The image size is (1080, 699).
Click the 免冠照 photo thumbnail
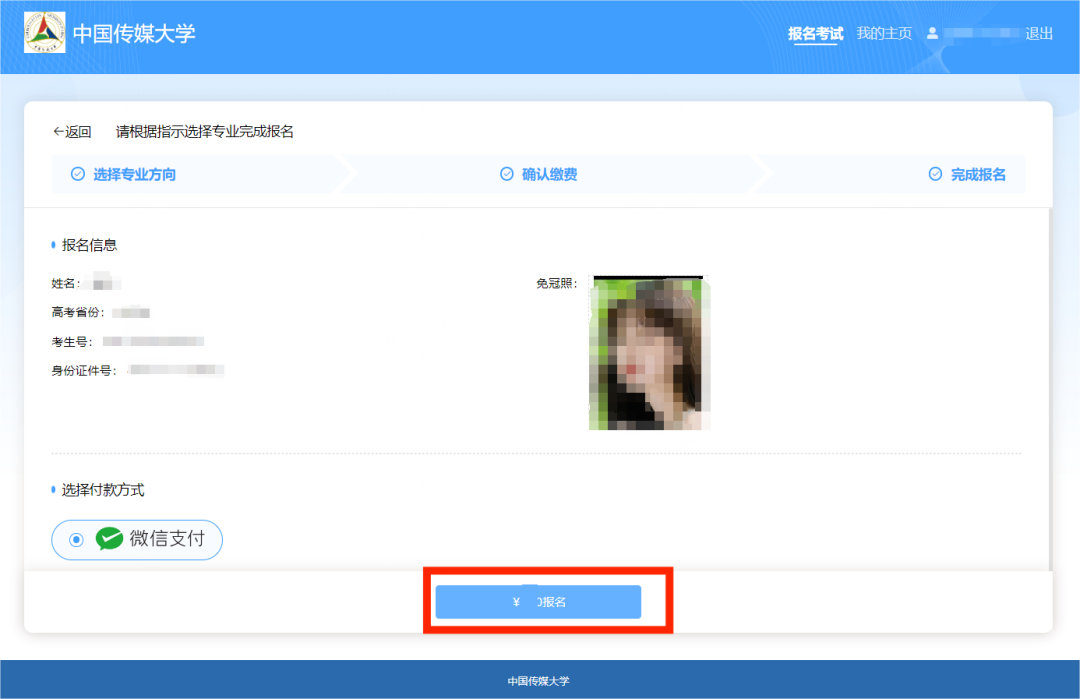pyautogui.click(x=650, y=353)
